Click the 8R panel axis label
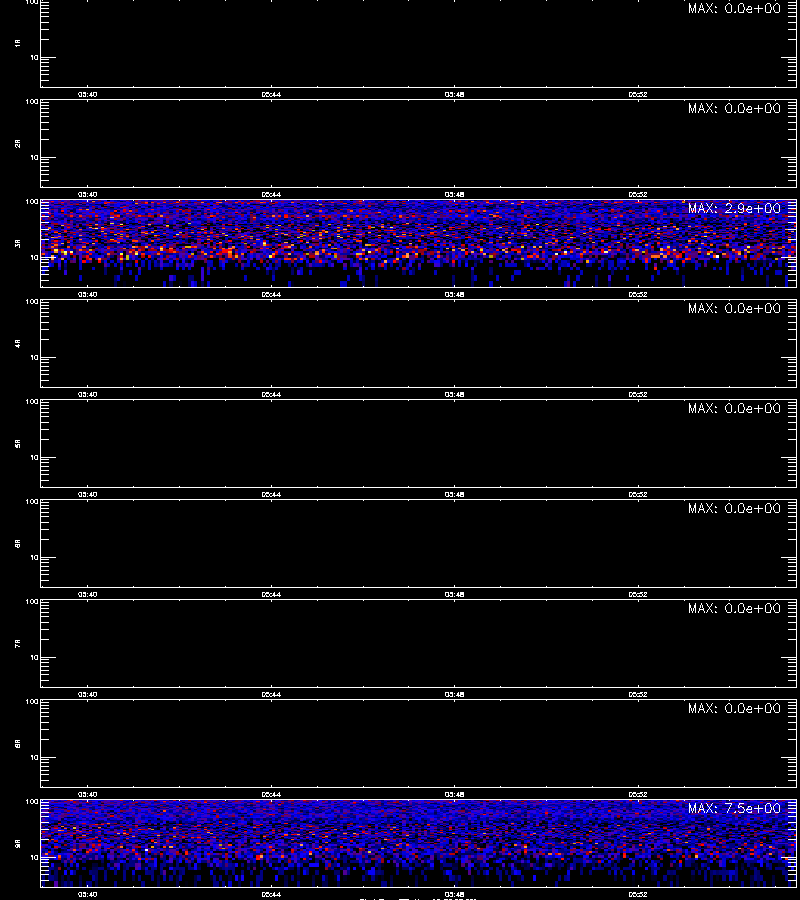The height and width of the screenshot is (900, 800). pyautogui.click(x=18, y=743)
